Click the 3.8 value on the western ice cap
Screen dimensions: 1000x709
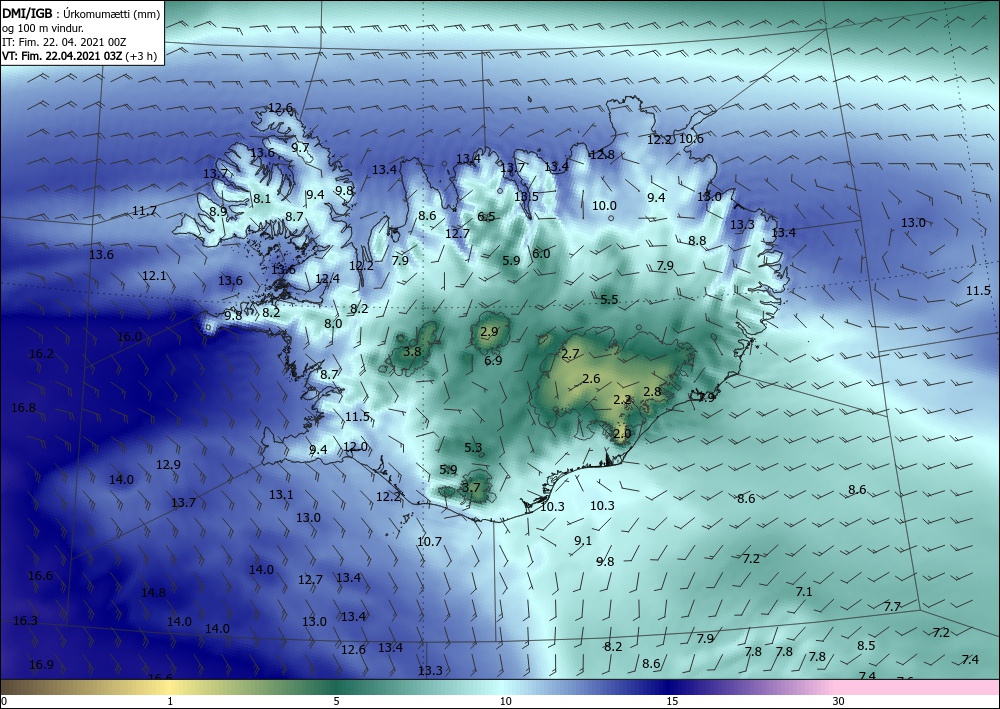(412, 351)
